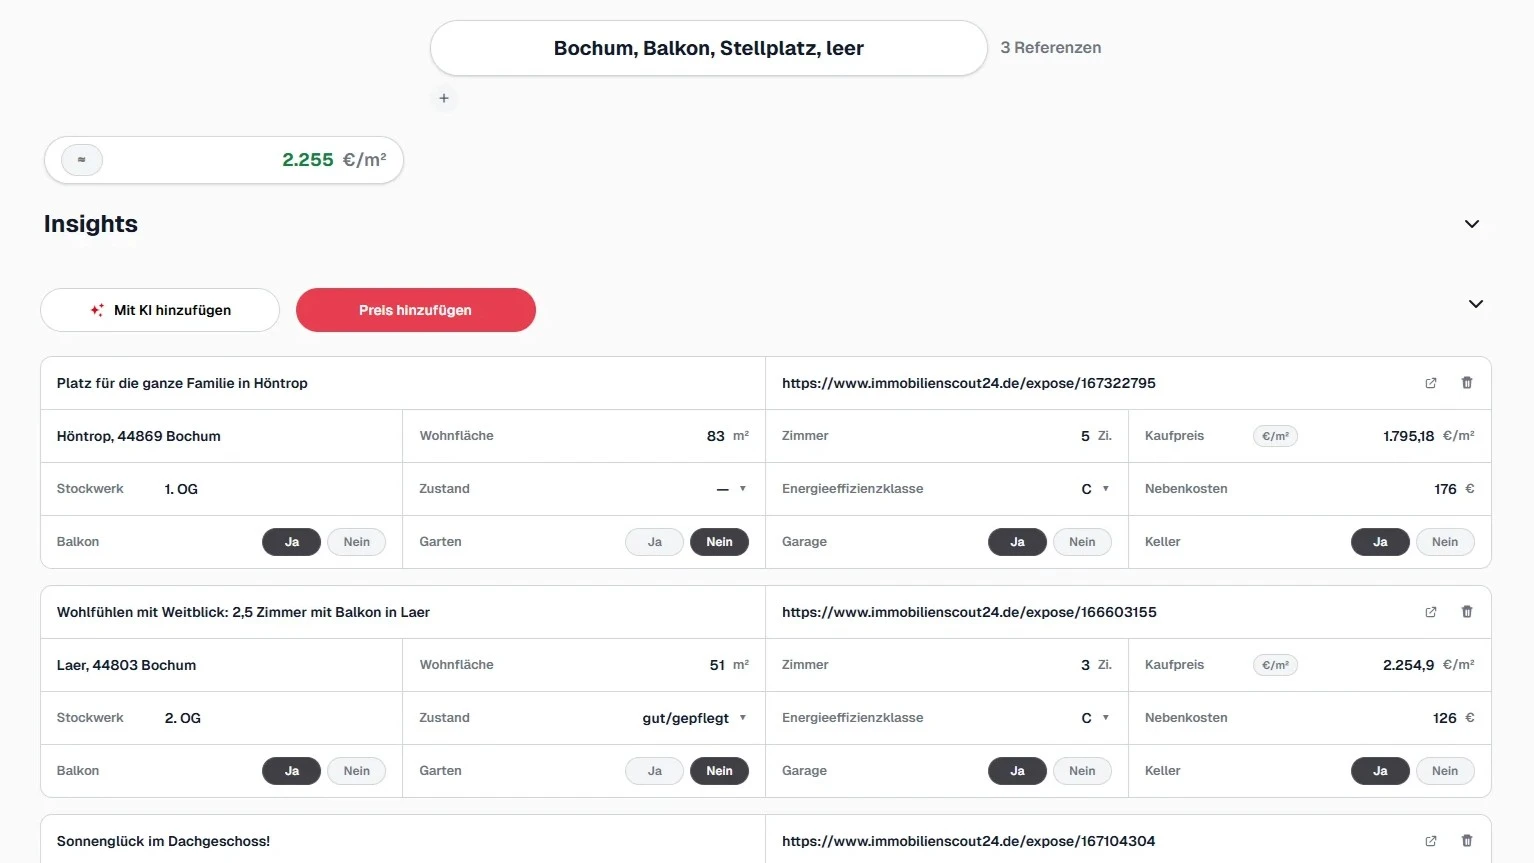Delete the Höntrop listing via trash icon
Image resolution: width=1534 pixels, height=863 pixels.
[1467, 383]
